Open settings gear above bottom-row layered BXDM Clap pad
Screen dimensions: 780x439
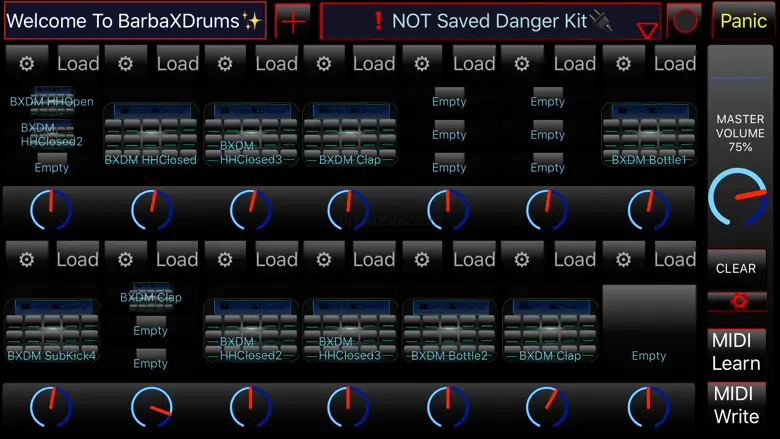coord(125,259)
